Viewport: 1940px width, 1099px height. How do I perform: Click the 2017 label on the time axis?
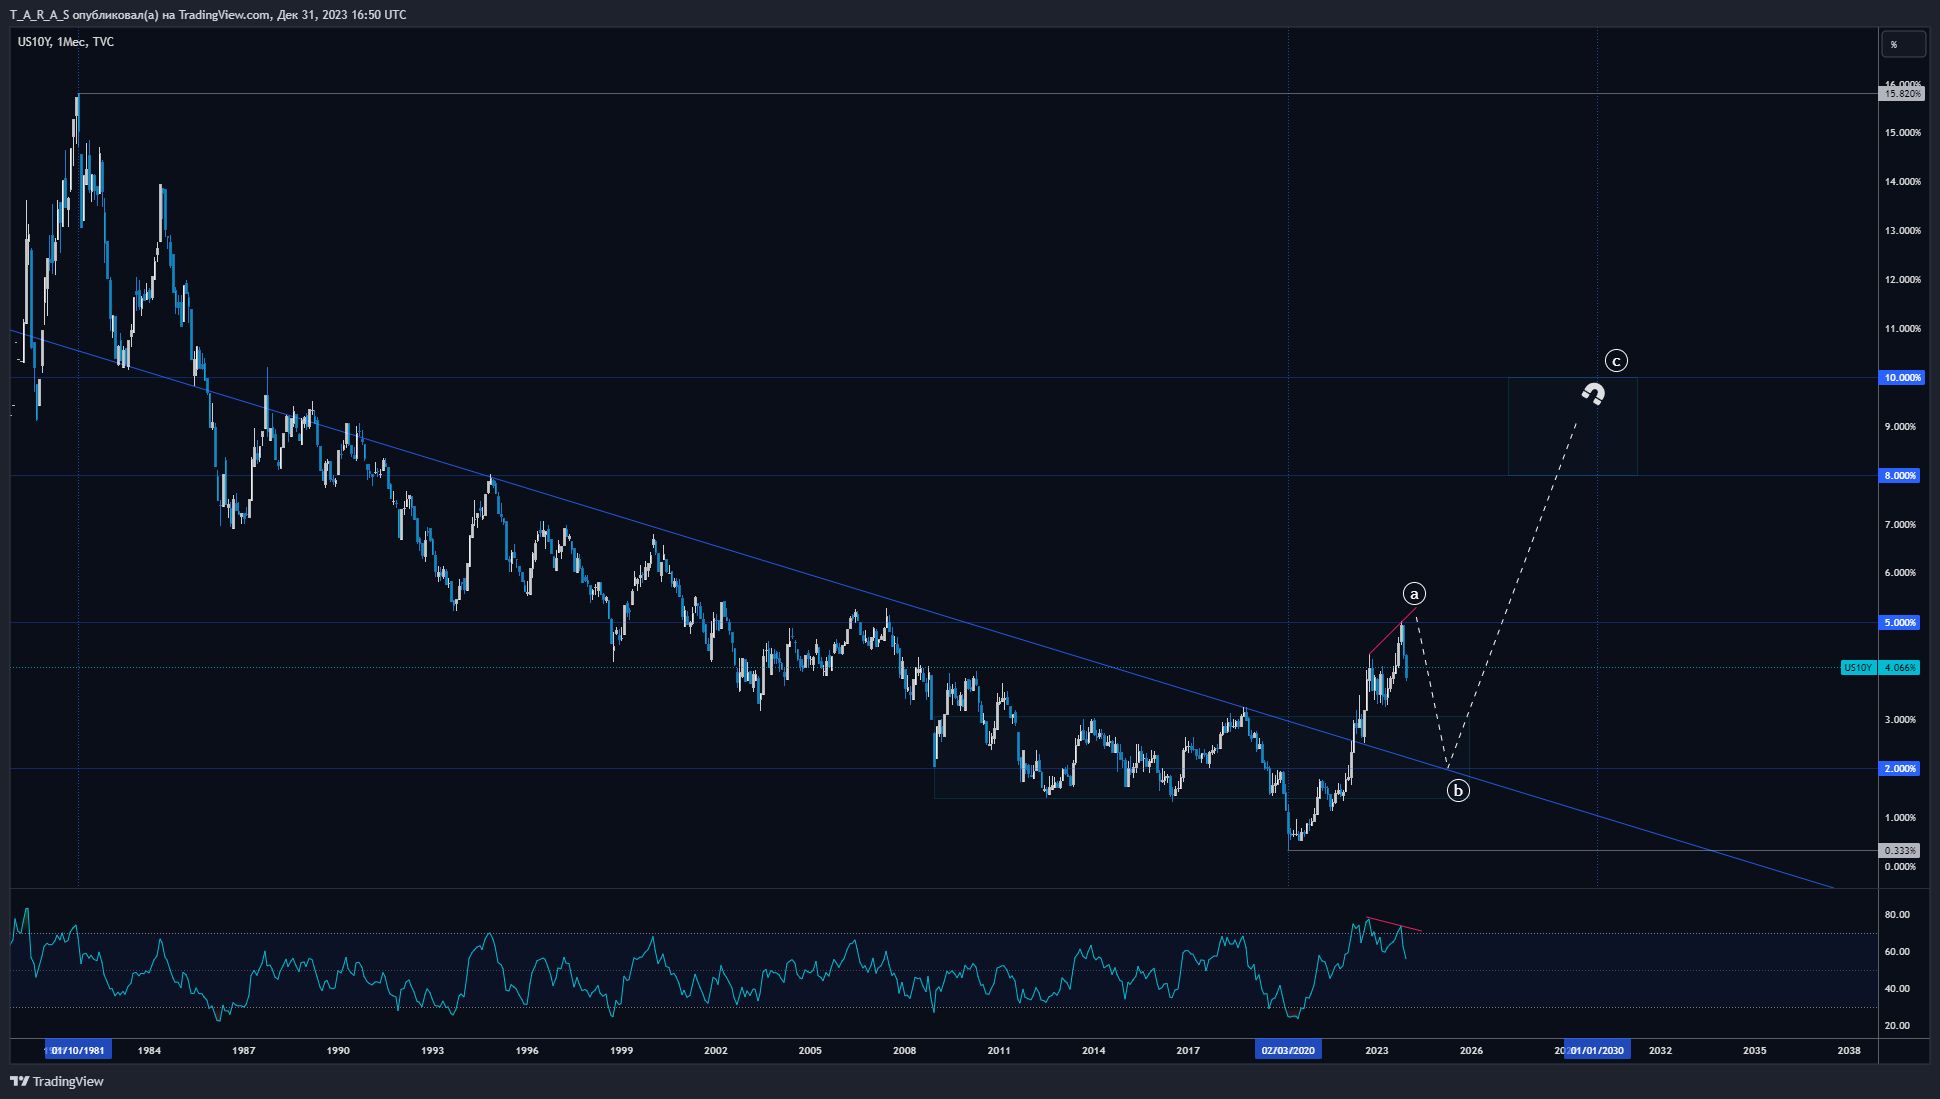pos(1188,1050)
